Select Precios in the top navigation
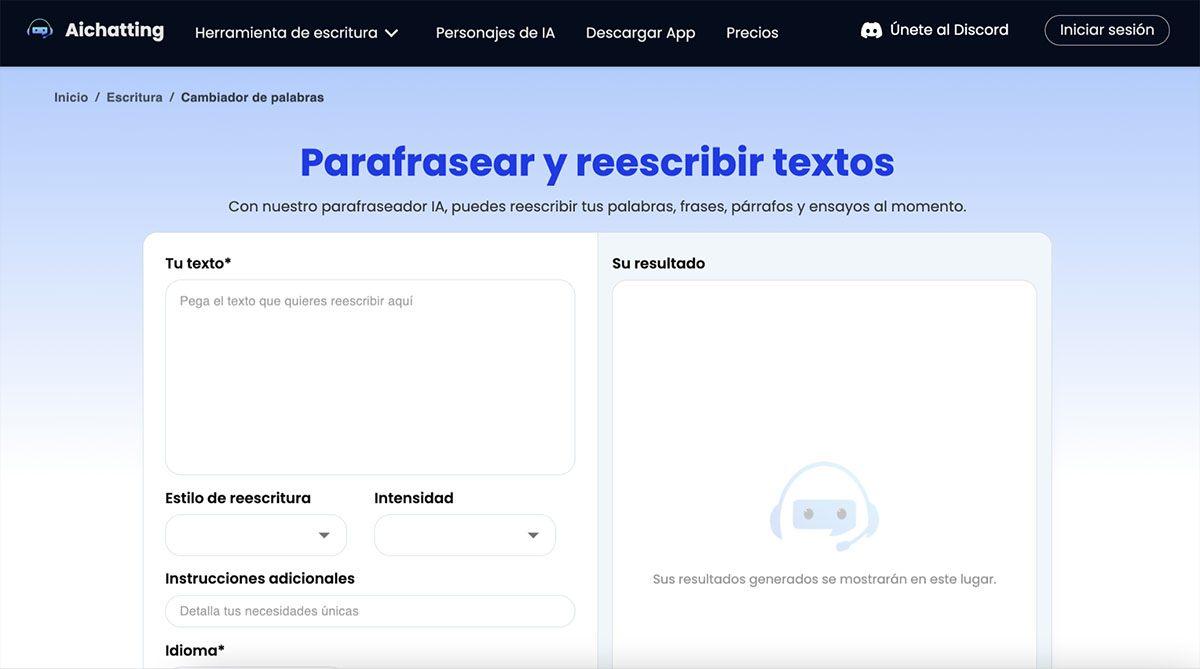Viewport: 1200px width, 669px height. [x=752, y=33]
